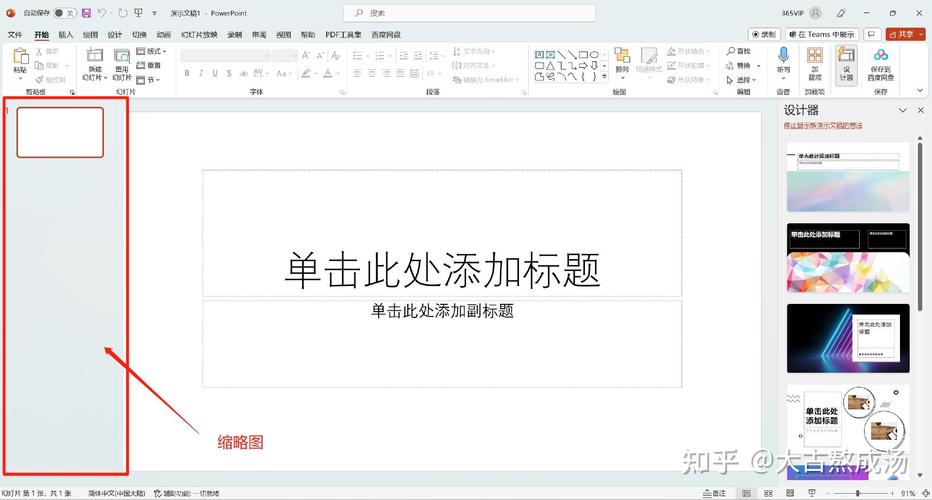Click 在 Teams 中展示 button
This screenshot has height=500, width=932.
(x=821, y=34)
